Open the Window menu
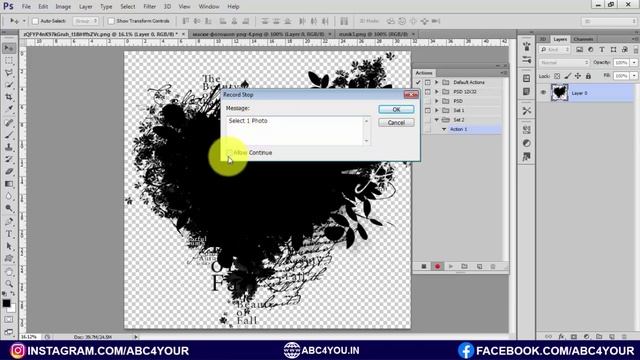 (209, 7)
